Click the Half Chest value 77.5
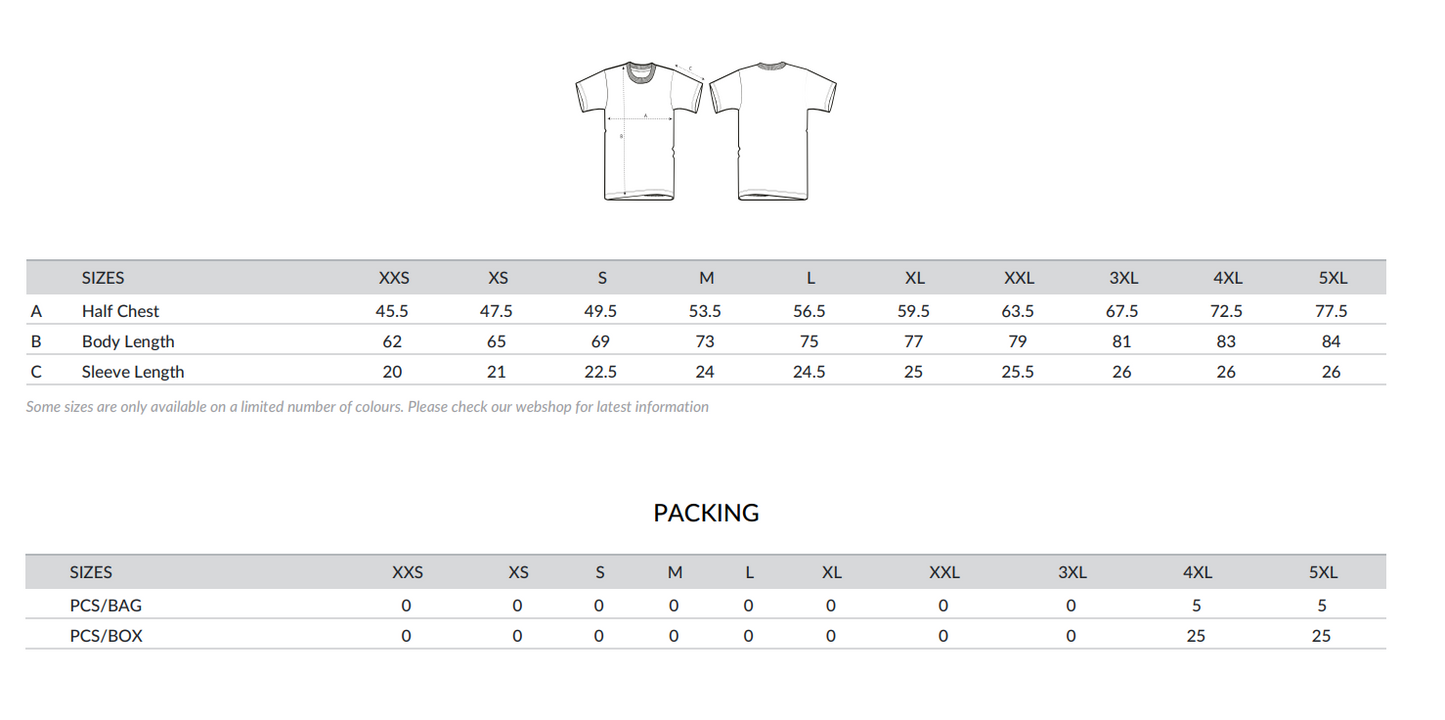Image resolution: width=1445 pixels, height=720 pixels. click(1331, 311)
